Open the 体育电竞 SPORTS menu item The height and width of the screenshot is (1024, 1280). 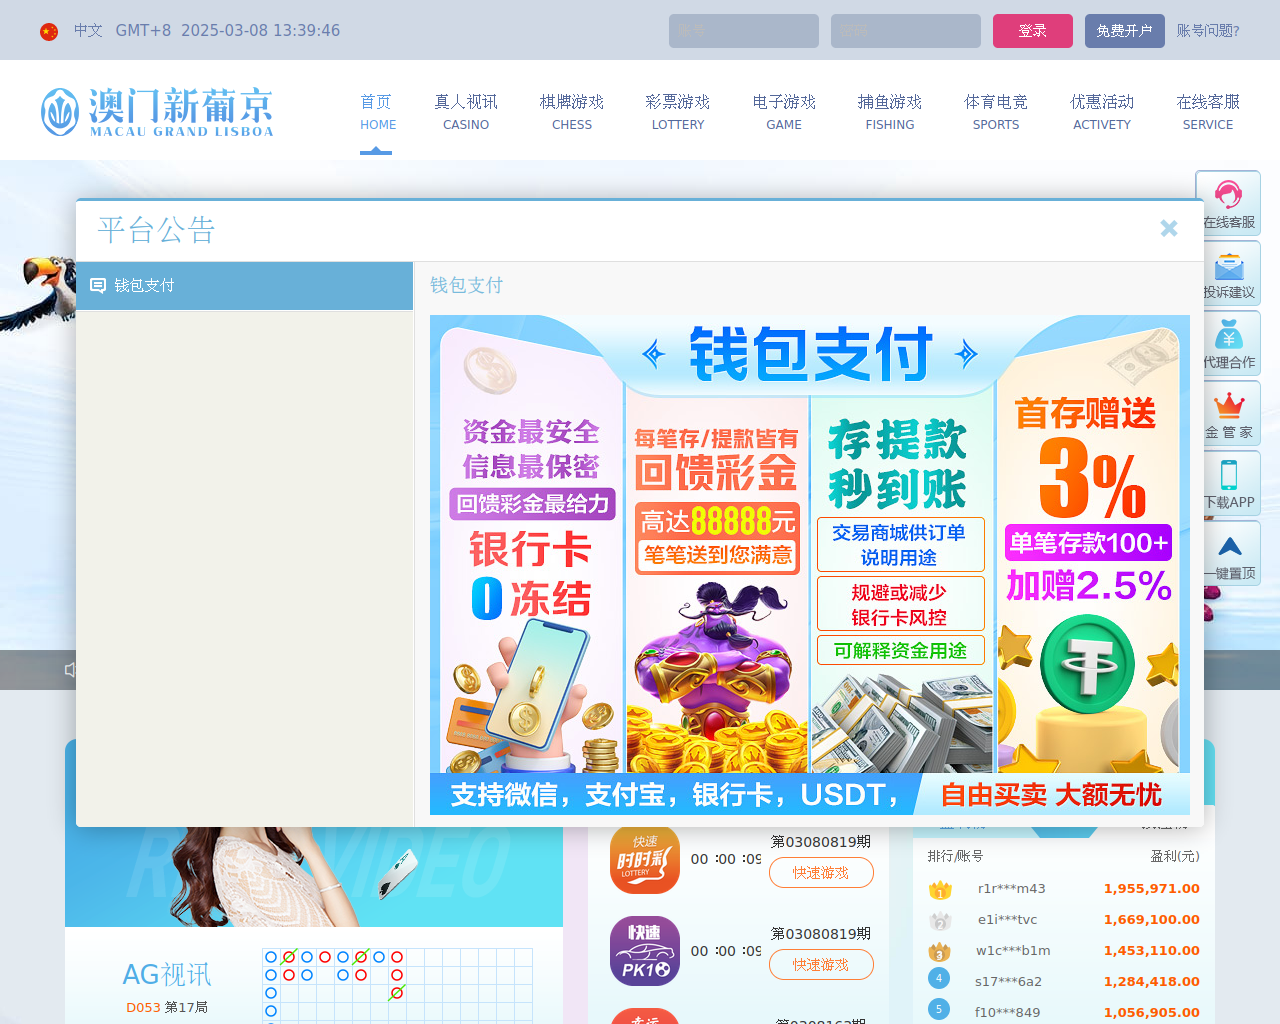(x=996, y=112)
